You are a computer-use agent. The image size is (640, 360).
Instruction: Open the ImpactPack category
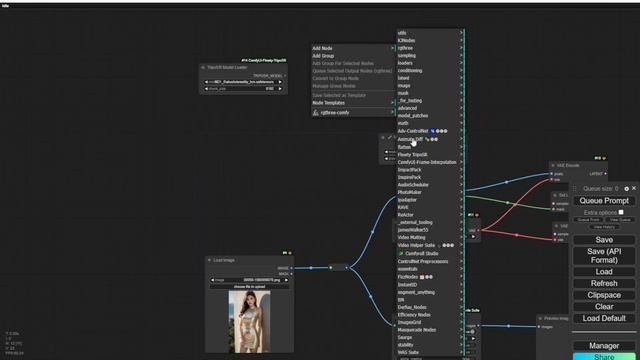(x=430, y=170)
